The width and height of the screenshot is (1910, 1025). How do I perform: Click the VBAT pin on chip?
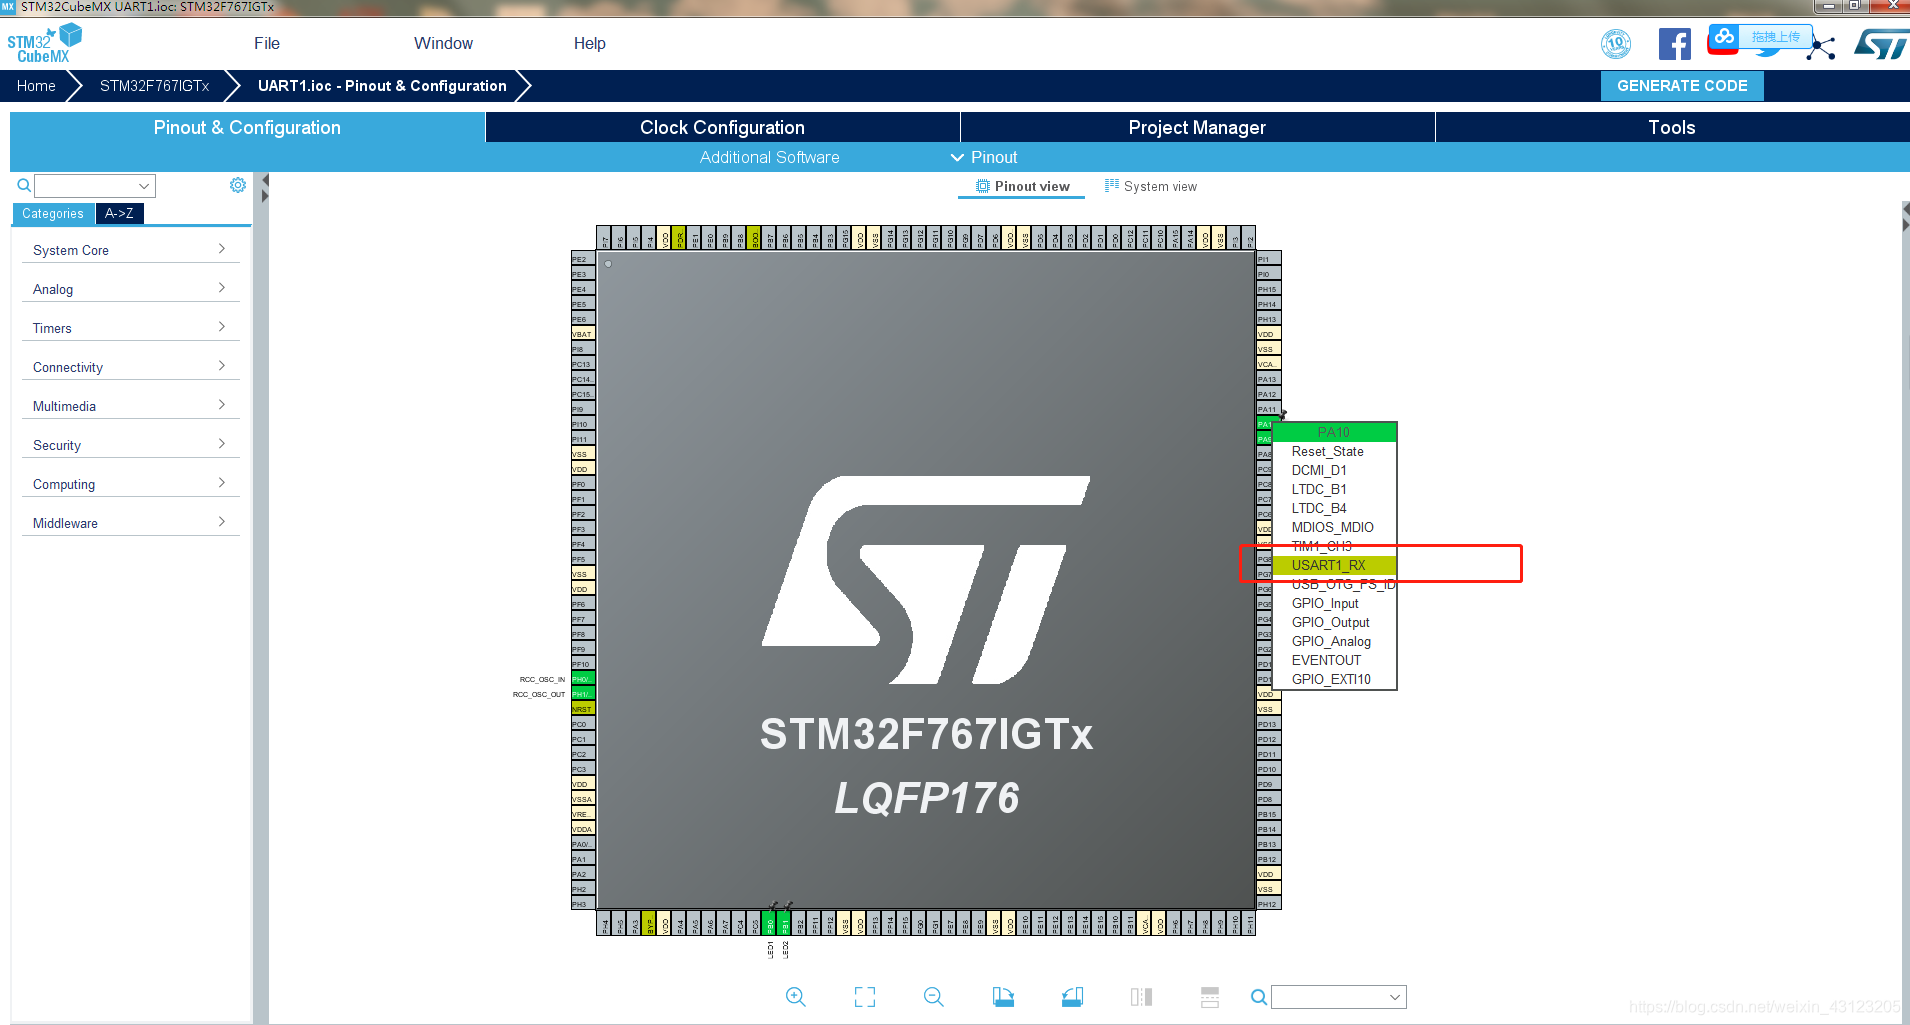tap(582, 334)
